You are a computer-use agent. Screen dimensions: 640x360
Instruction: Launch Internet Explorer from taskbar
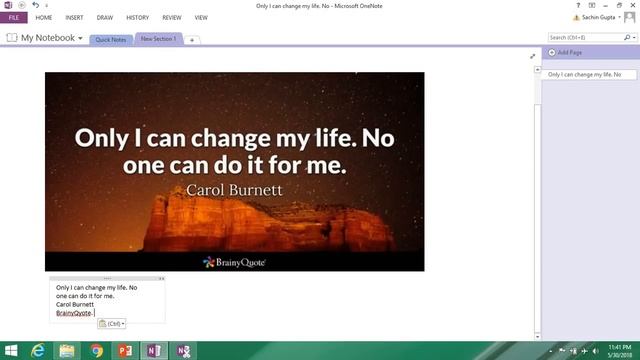pos(38,351)
